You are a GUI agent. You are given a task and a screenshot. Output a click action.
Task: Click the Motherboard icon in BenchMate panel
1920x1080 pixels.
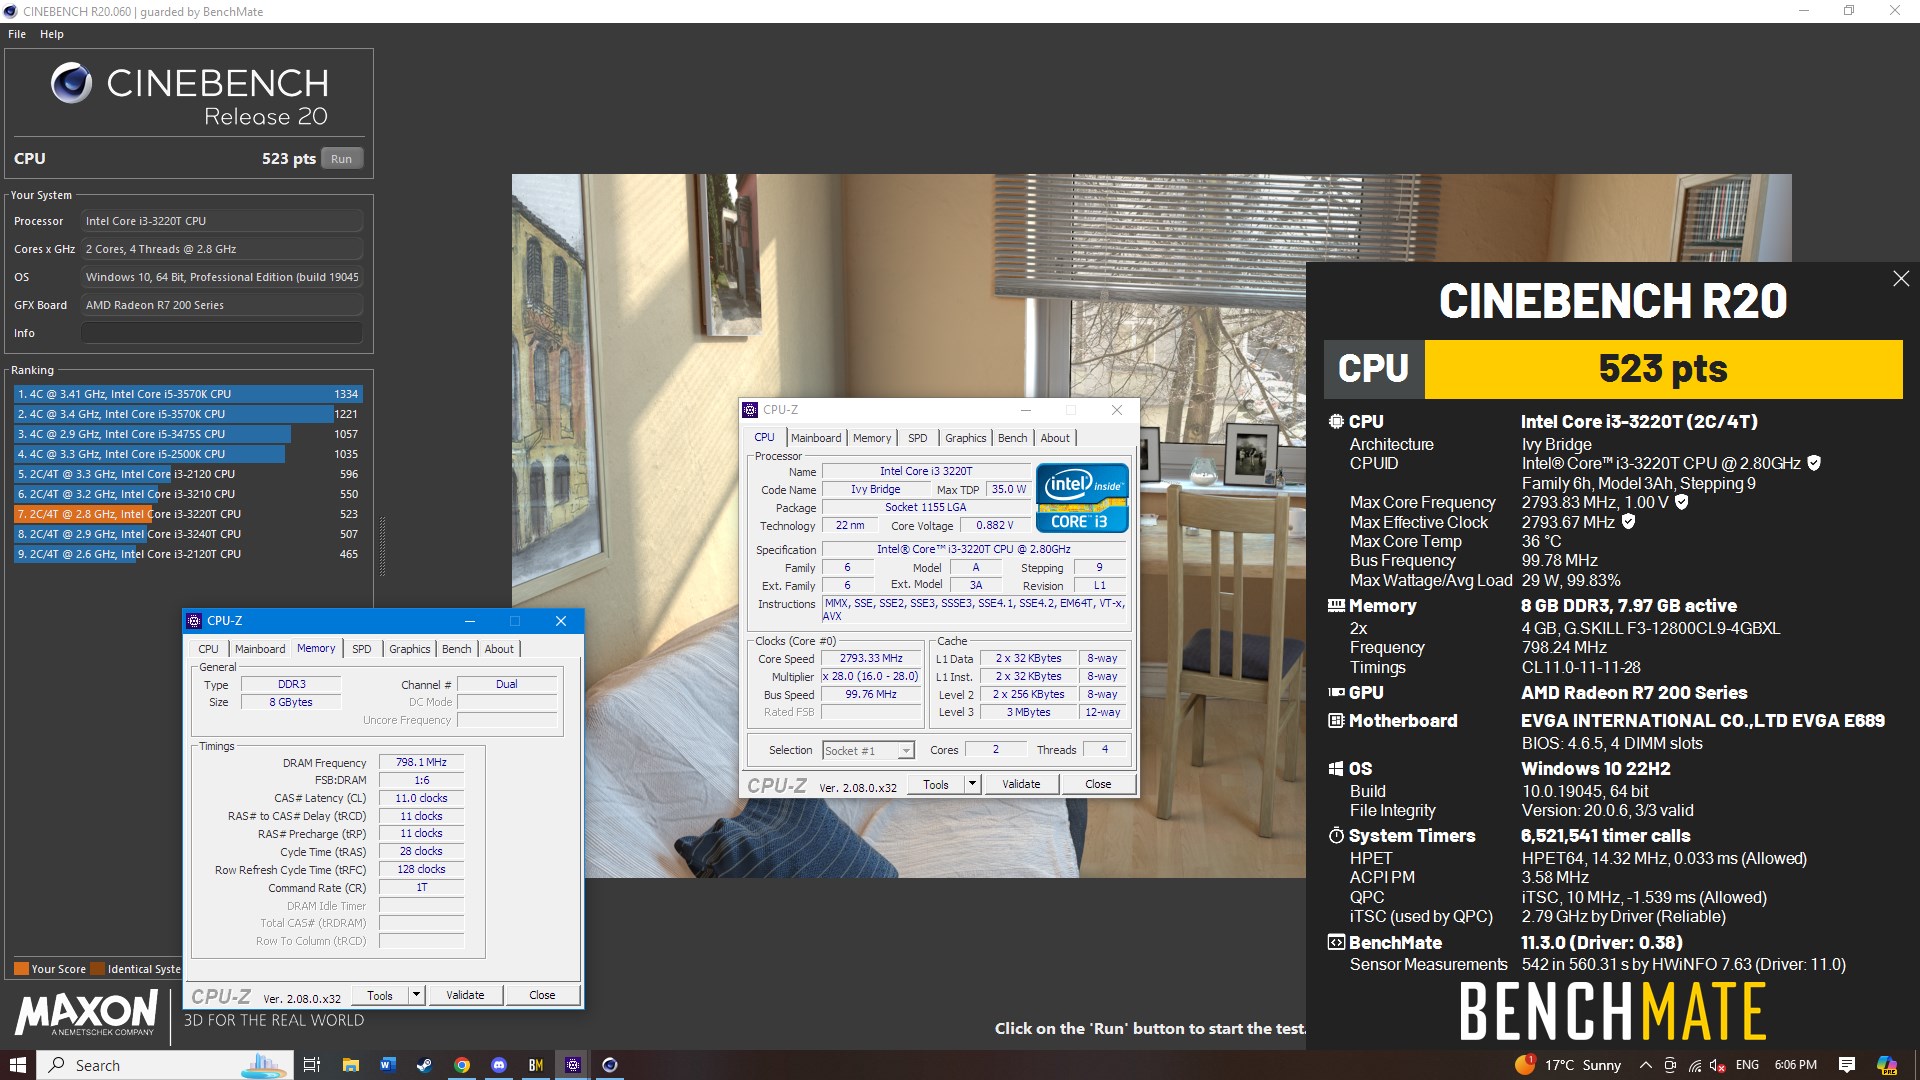[1335, 721]
